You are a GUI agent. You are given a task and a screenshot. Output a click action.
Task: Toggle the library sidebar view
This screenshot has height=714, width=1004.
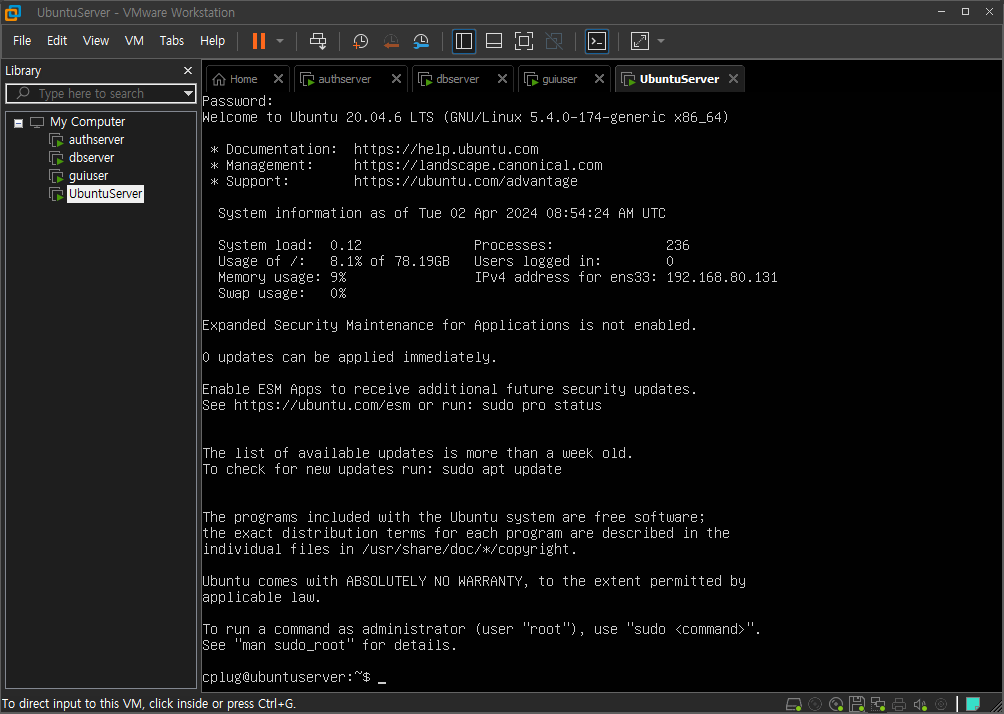click(x=464, y=41)
